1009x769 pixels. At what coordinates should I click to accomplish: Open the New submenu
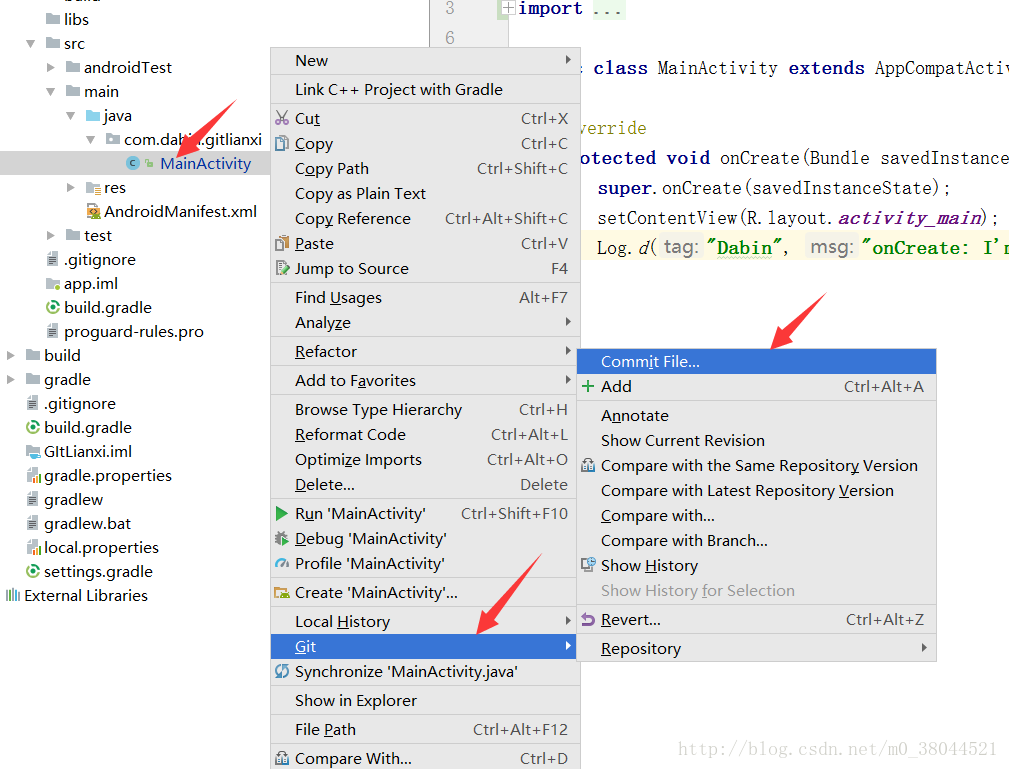[425, 60]
